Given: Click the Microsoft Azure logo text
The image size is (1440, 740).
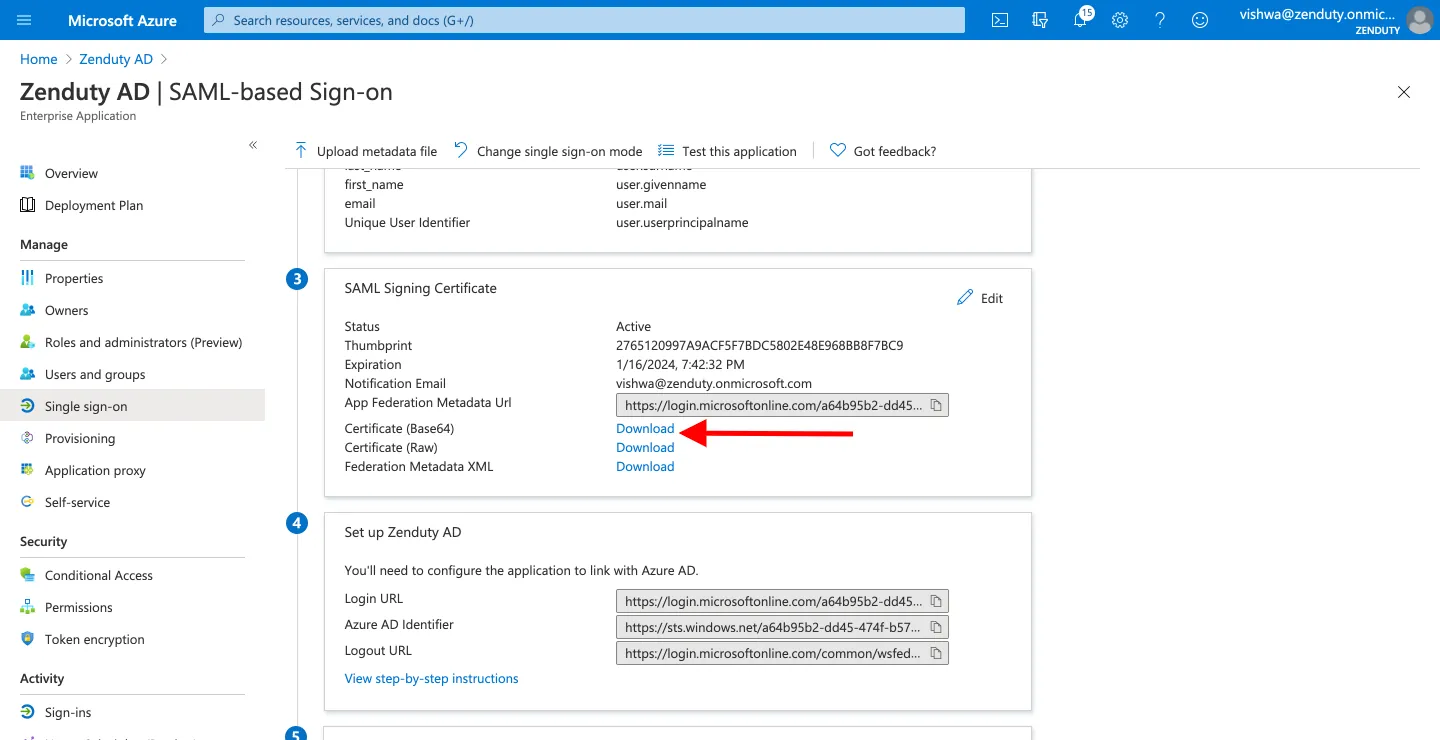Looking at the screenshot, I should pos(122,20).
